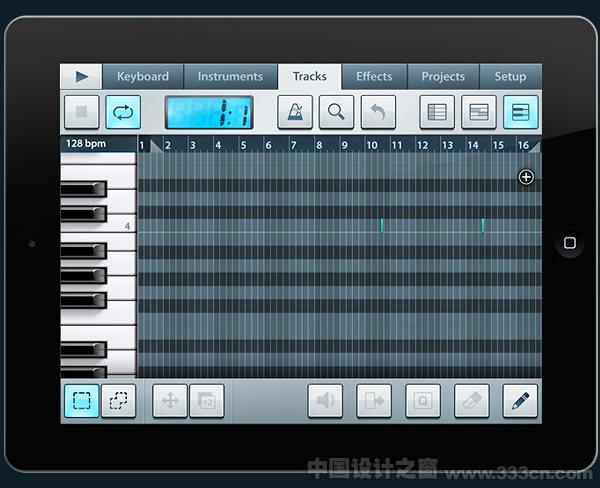Click the quantize Q tool

tap(423, 401)
